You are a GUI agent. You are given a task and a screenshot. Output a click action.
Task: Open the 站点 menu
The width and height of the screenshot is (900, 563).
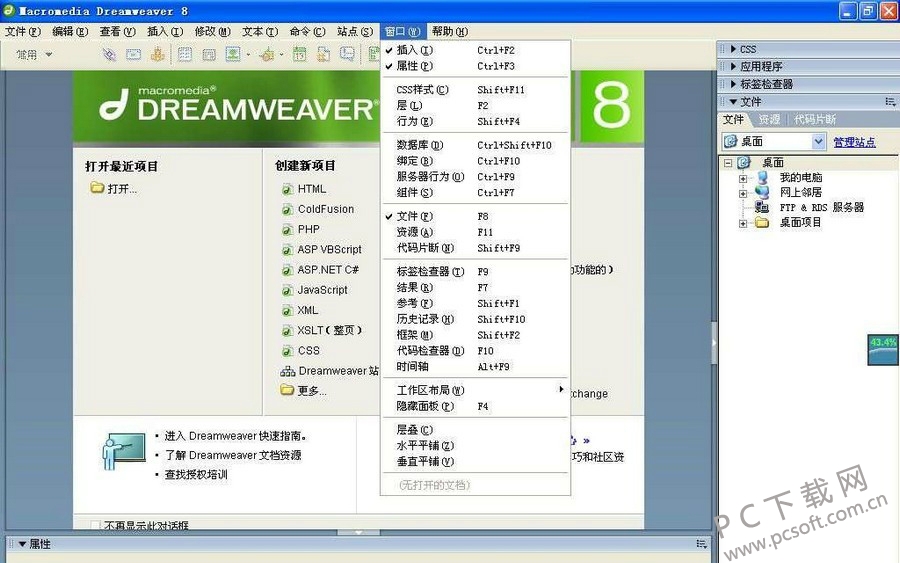coord(355,32)
